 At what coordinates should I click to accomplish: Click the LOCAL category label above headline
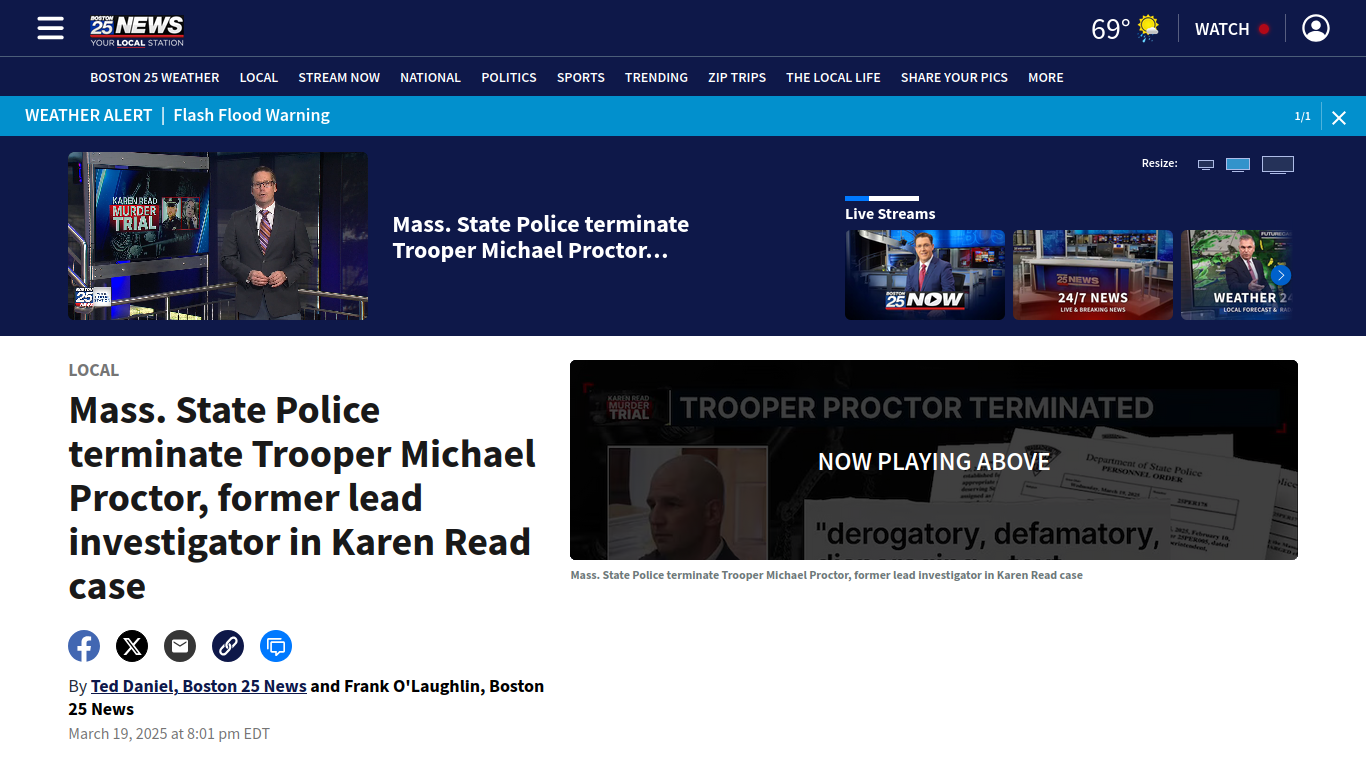pyautogui.click(x=94, y=370)
